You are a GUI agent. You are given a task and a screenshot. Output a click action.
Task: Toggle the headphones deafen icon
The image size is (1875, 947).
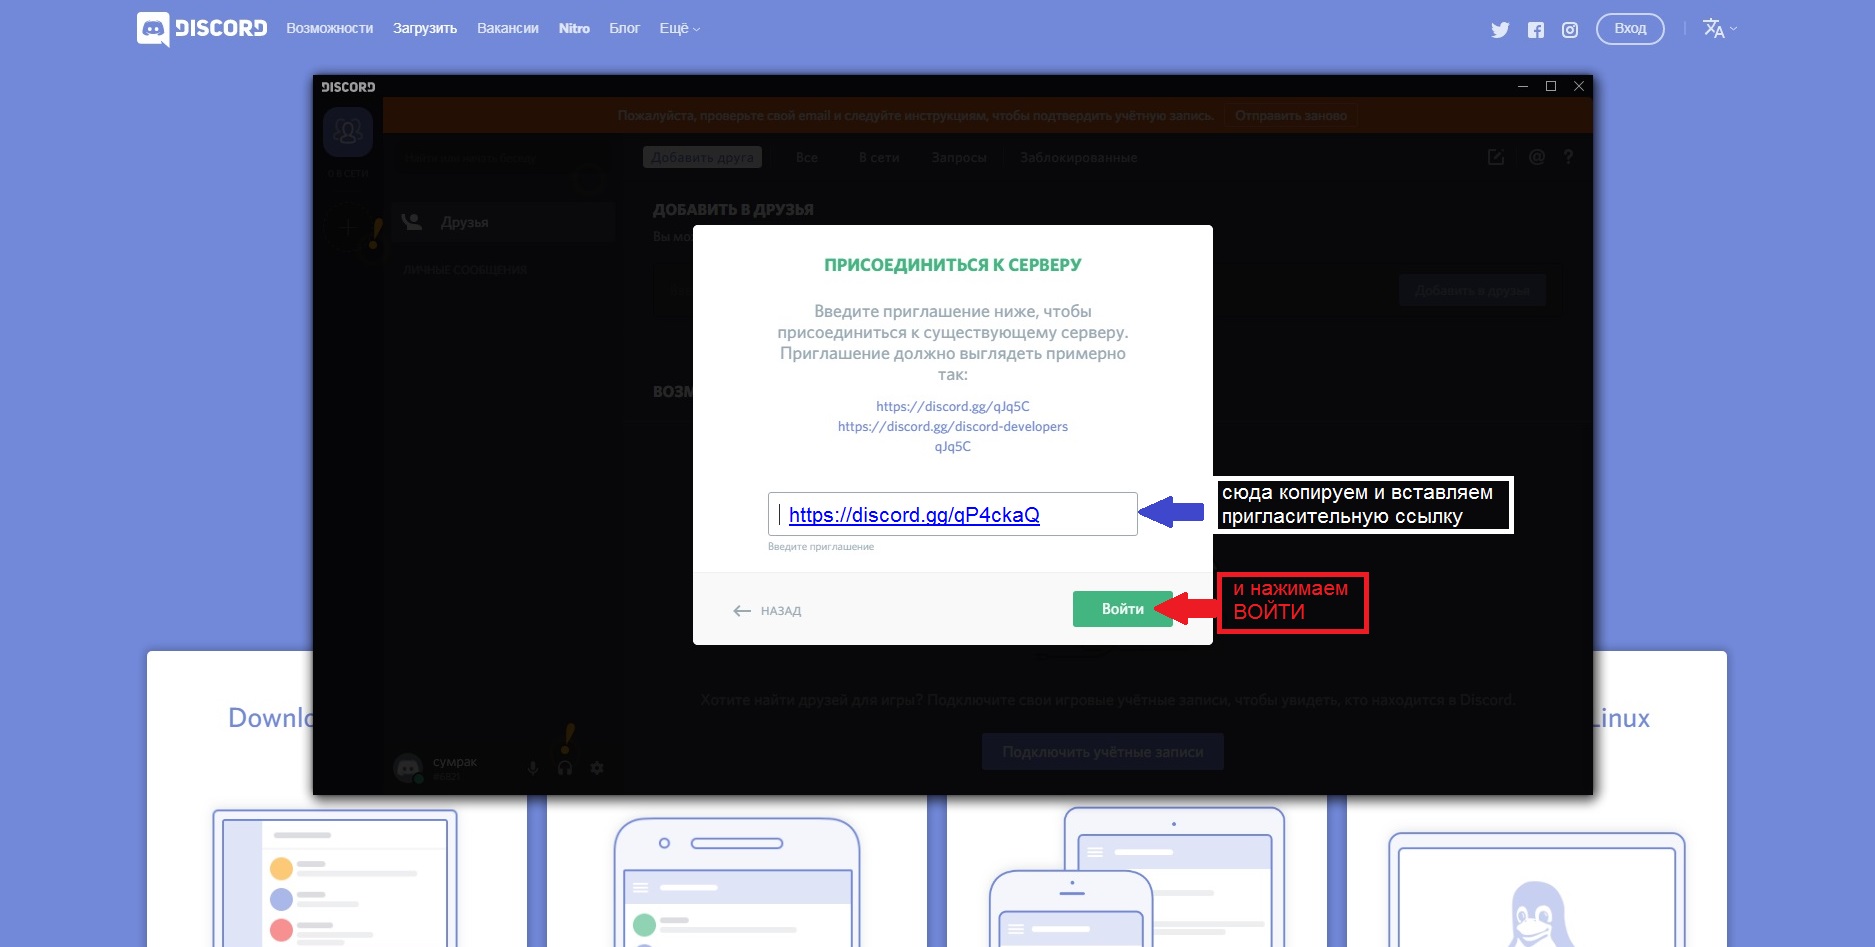(x=565, y=768)
